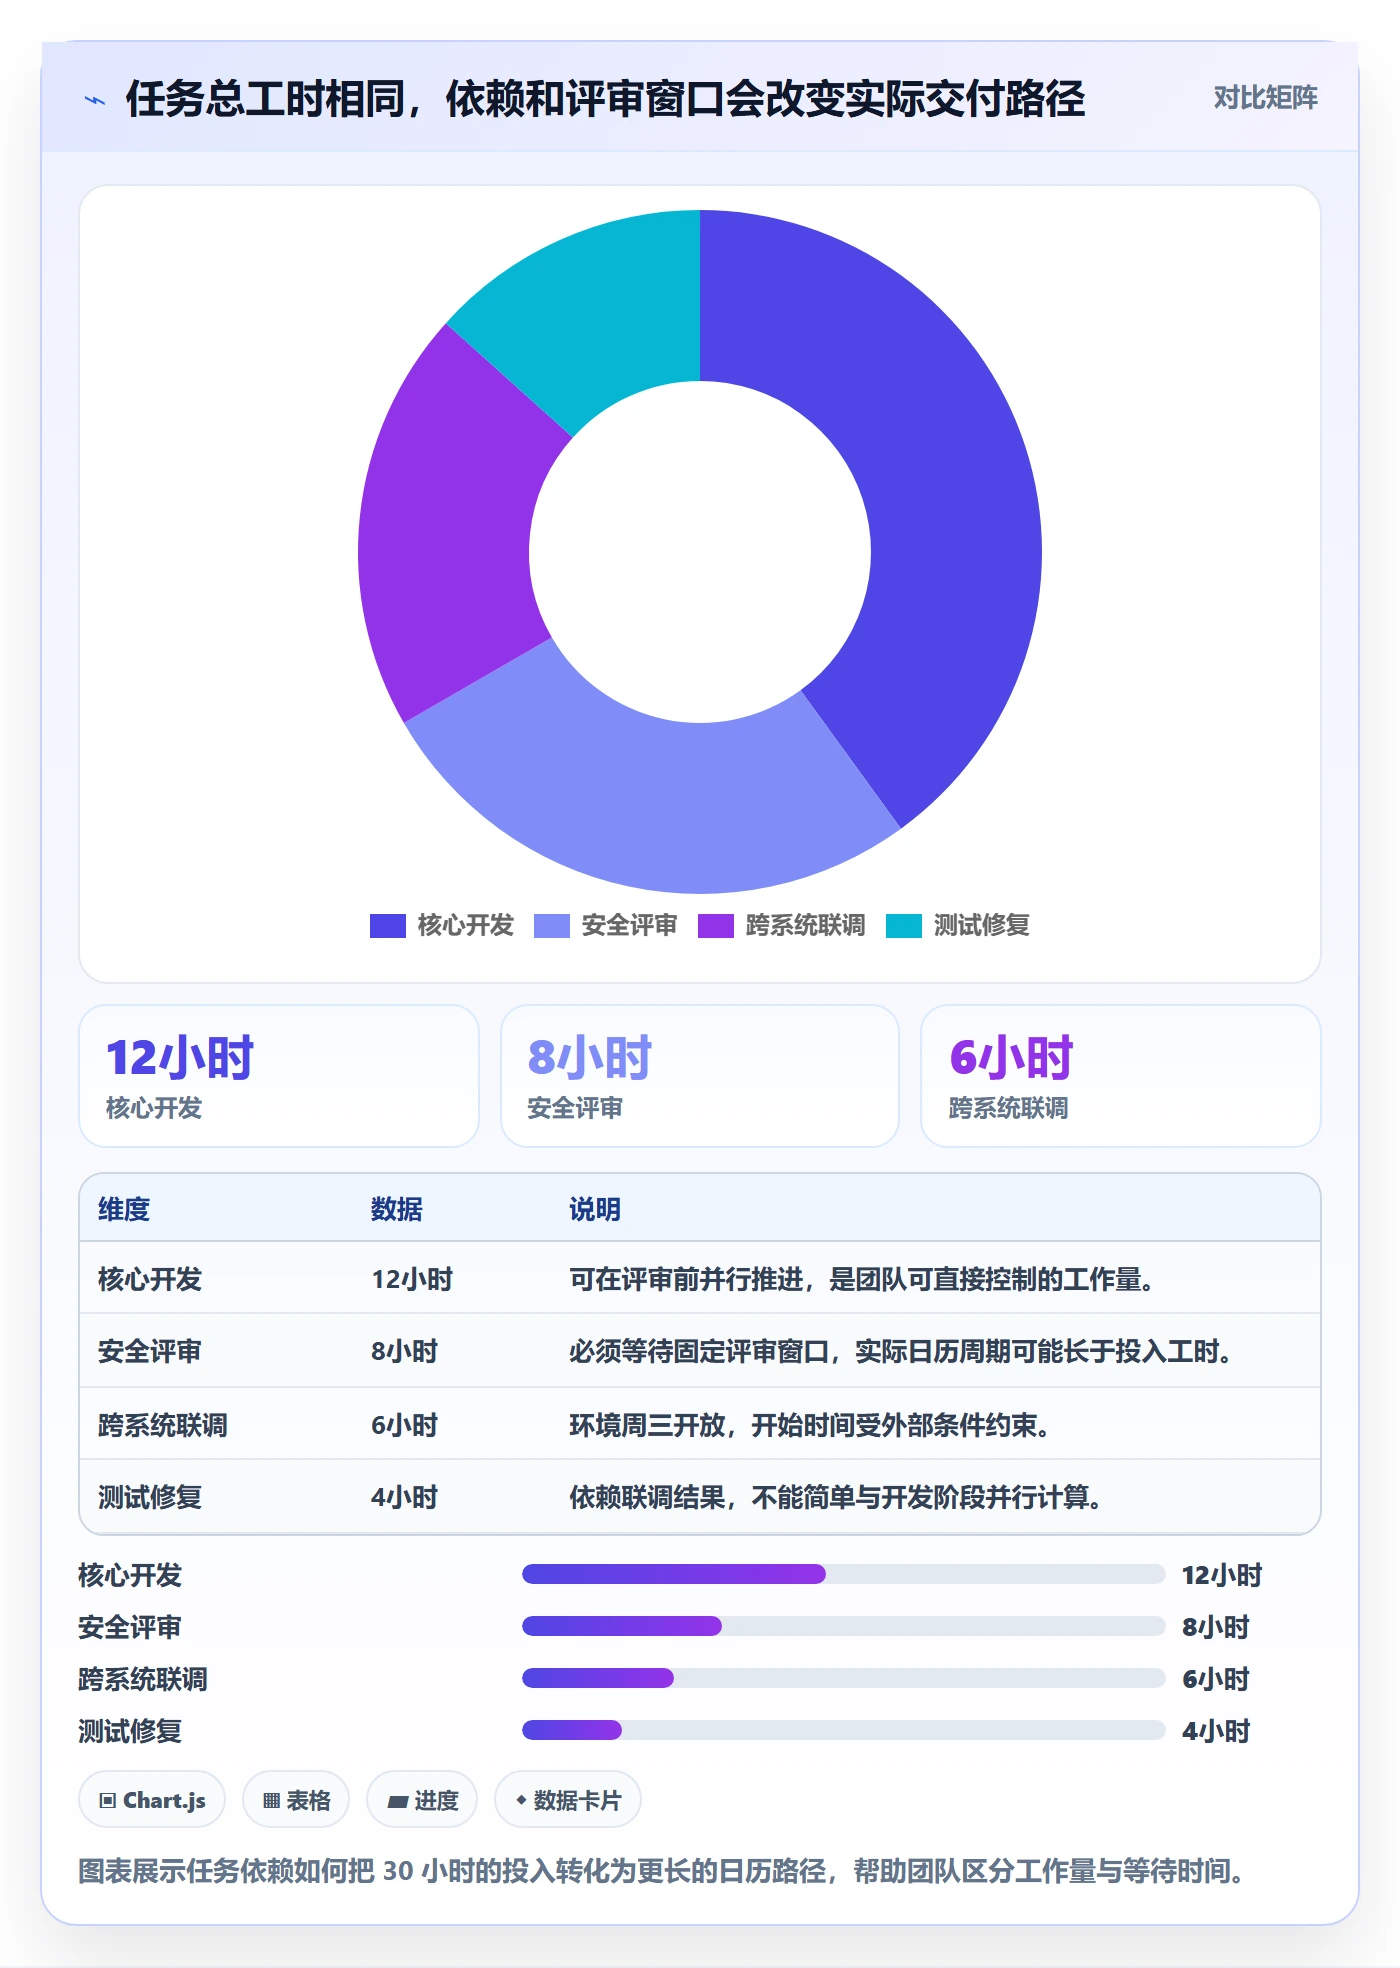Select the 测试修复 cell in the table
This screenshot has width=1400, height=1968.
[150, 1497]
